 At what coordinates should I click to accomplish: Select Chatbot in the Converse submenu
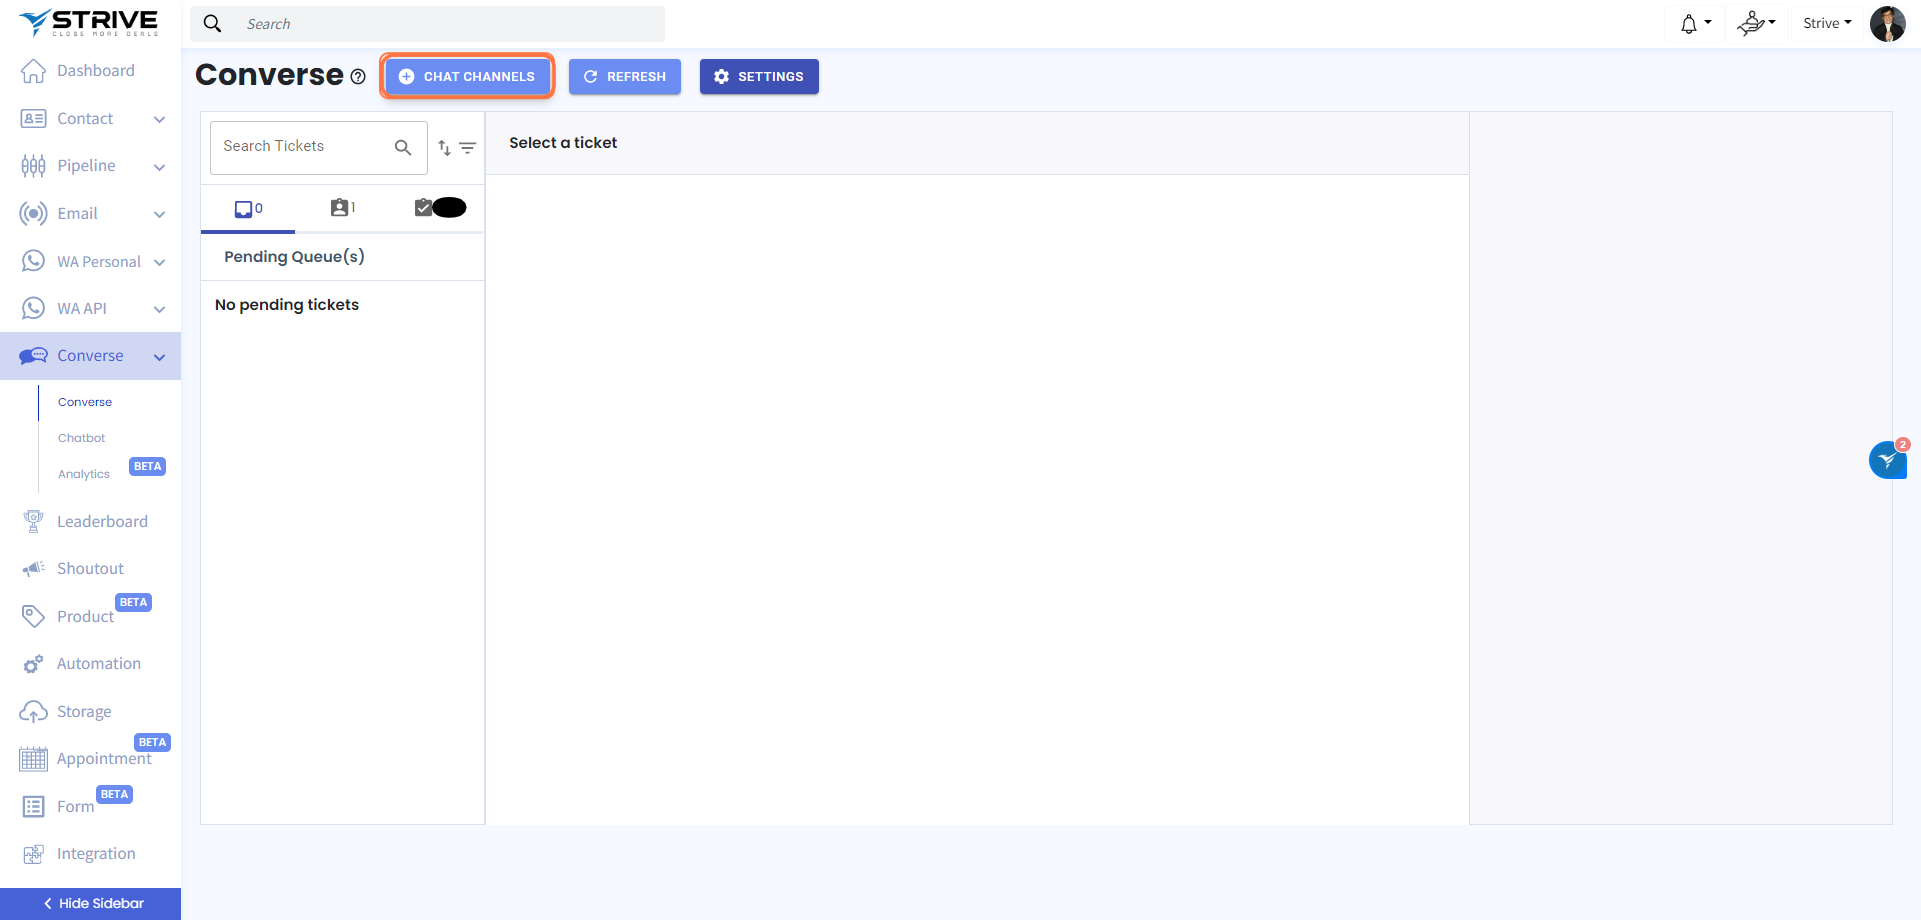point(81,438)
